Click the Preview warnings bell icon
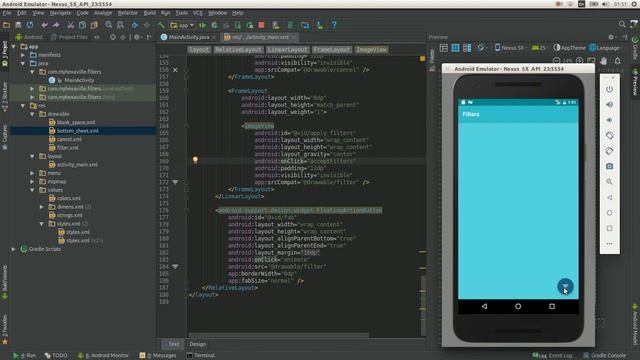 point(618,61)
